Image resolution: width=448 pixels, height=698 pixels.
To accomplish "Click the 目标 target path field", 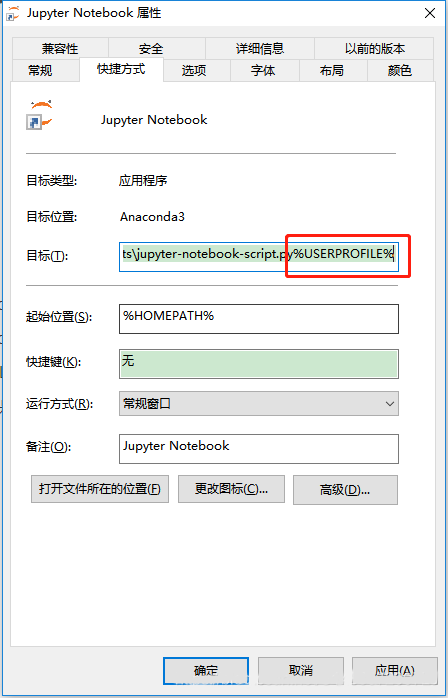I will pos(259,256).
